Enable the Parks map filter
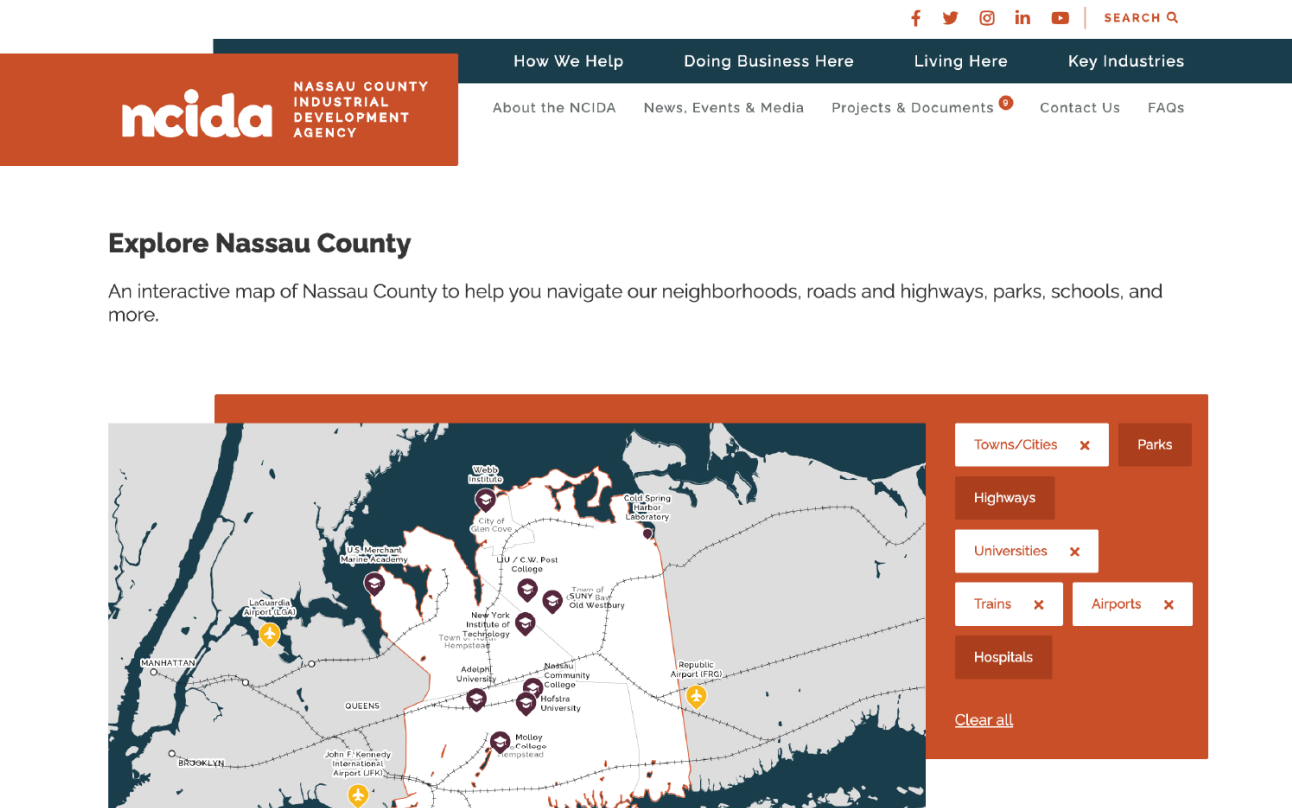 (1155, 445)
